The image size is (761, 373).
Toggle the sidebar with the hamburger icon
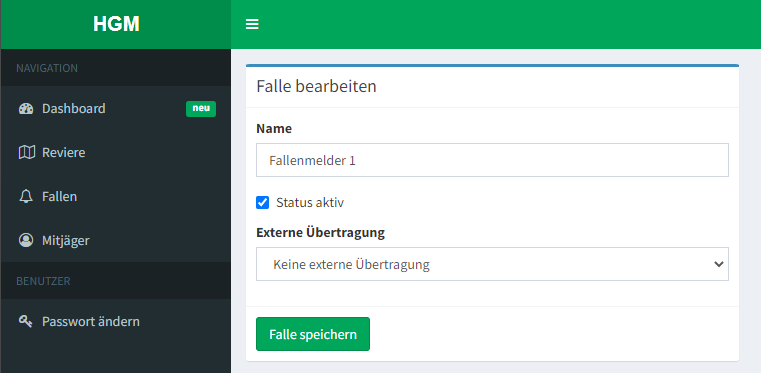[252, 24]
